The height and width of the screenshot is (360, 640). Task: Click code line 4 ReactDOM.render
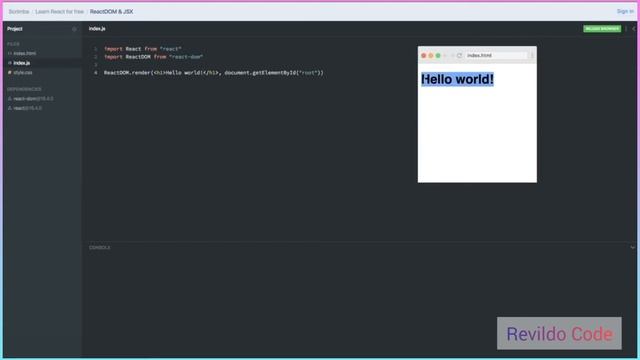[213, 73]
